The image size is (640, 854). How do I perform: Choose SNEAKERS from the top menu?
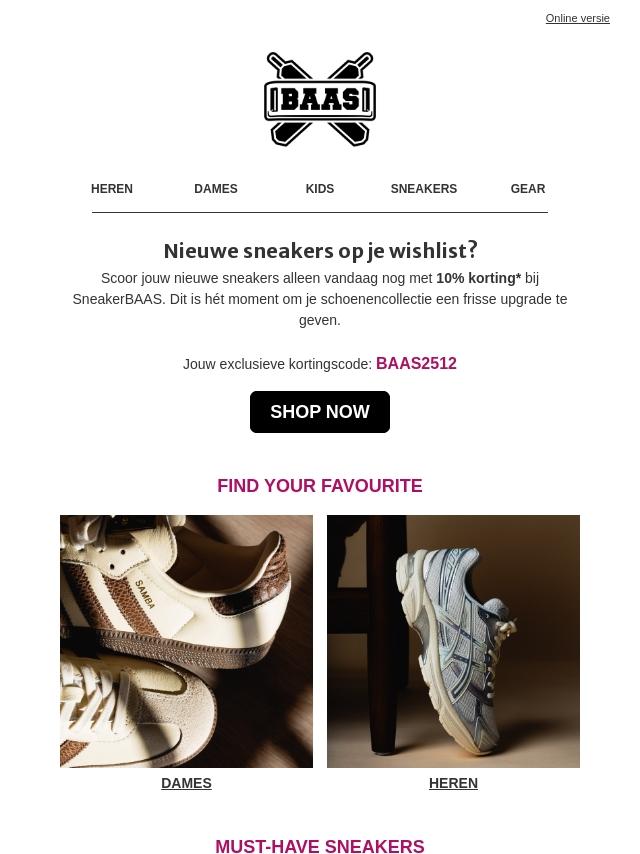coord(424,188)
